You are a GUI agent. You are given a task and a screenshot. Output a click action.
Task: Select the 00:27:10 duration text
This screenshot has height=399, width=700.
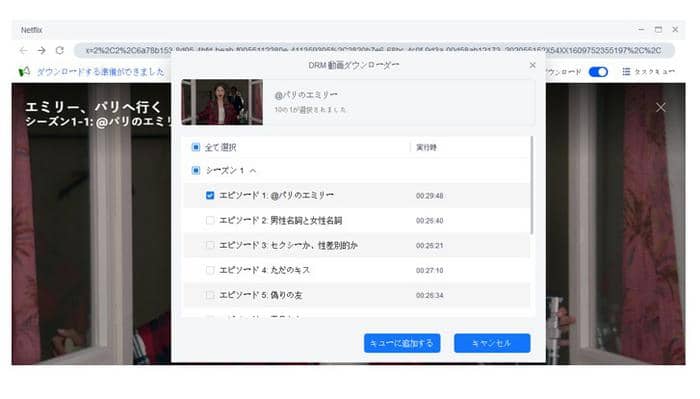click(429, 270)
